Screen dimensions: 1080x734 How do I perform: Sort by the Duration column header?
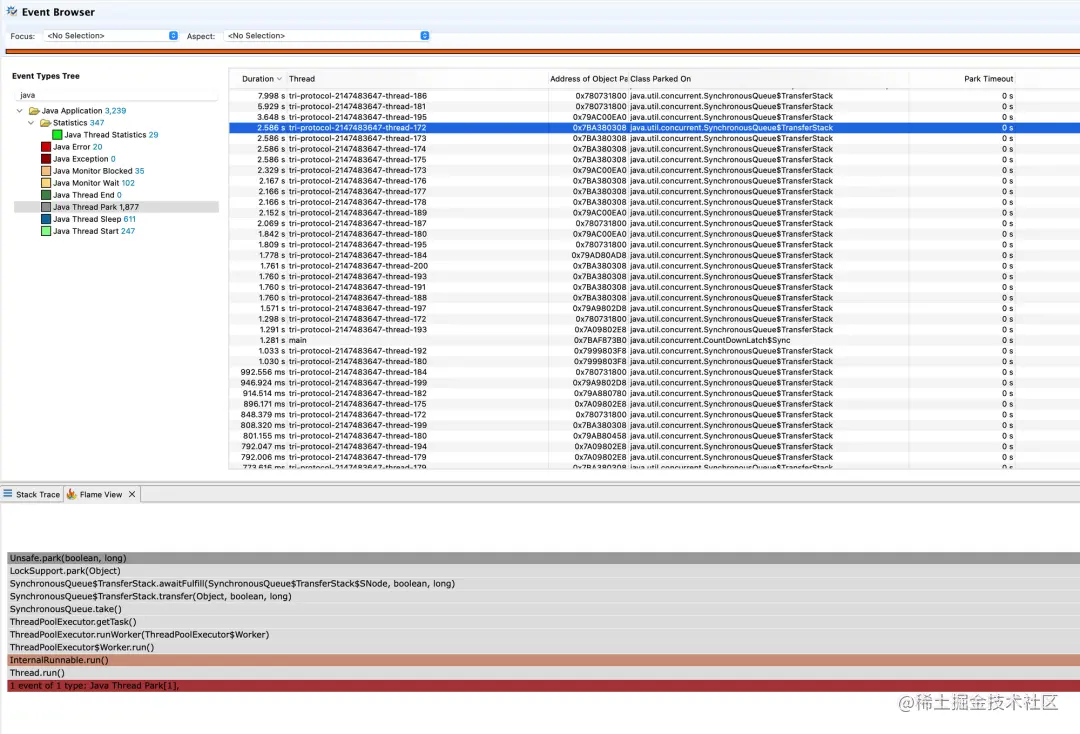[x=258, y=79]
